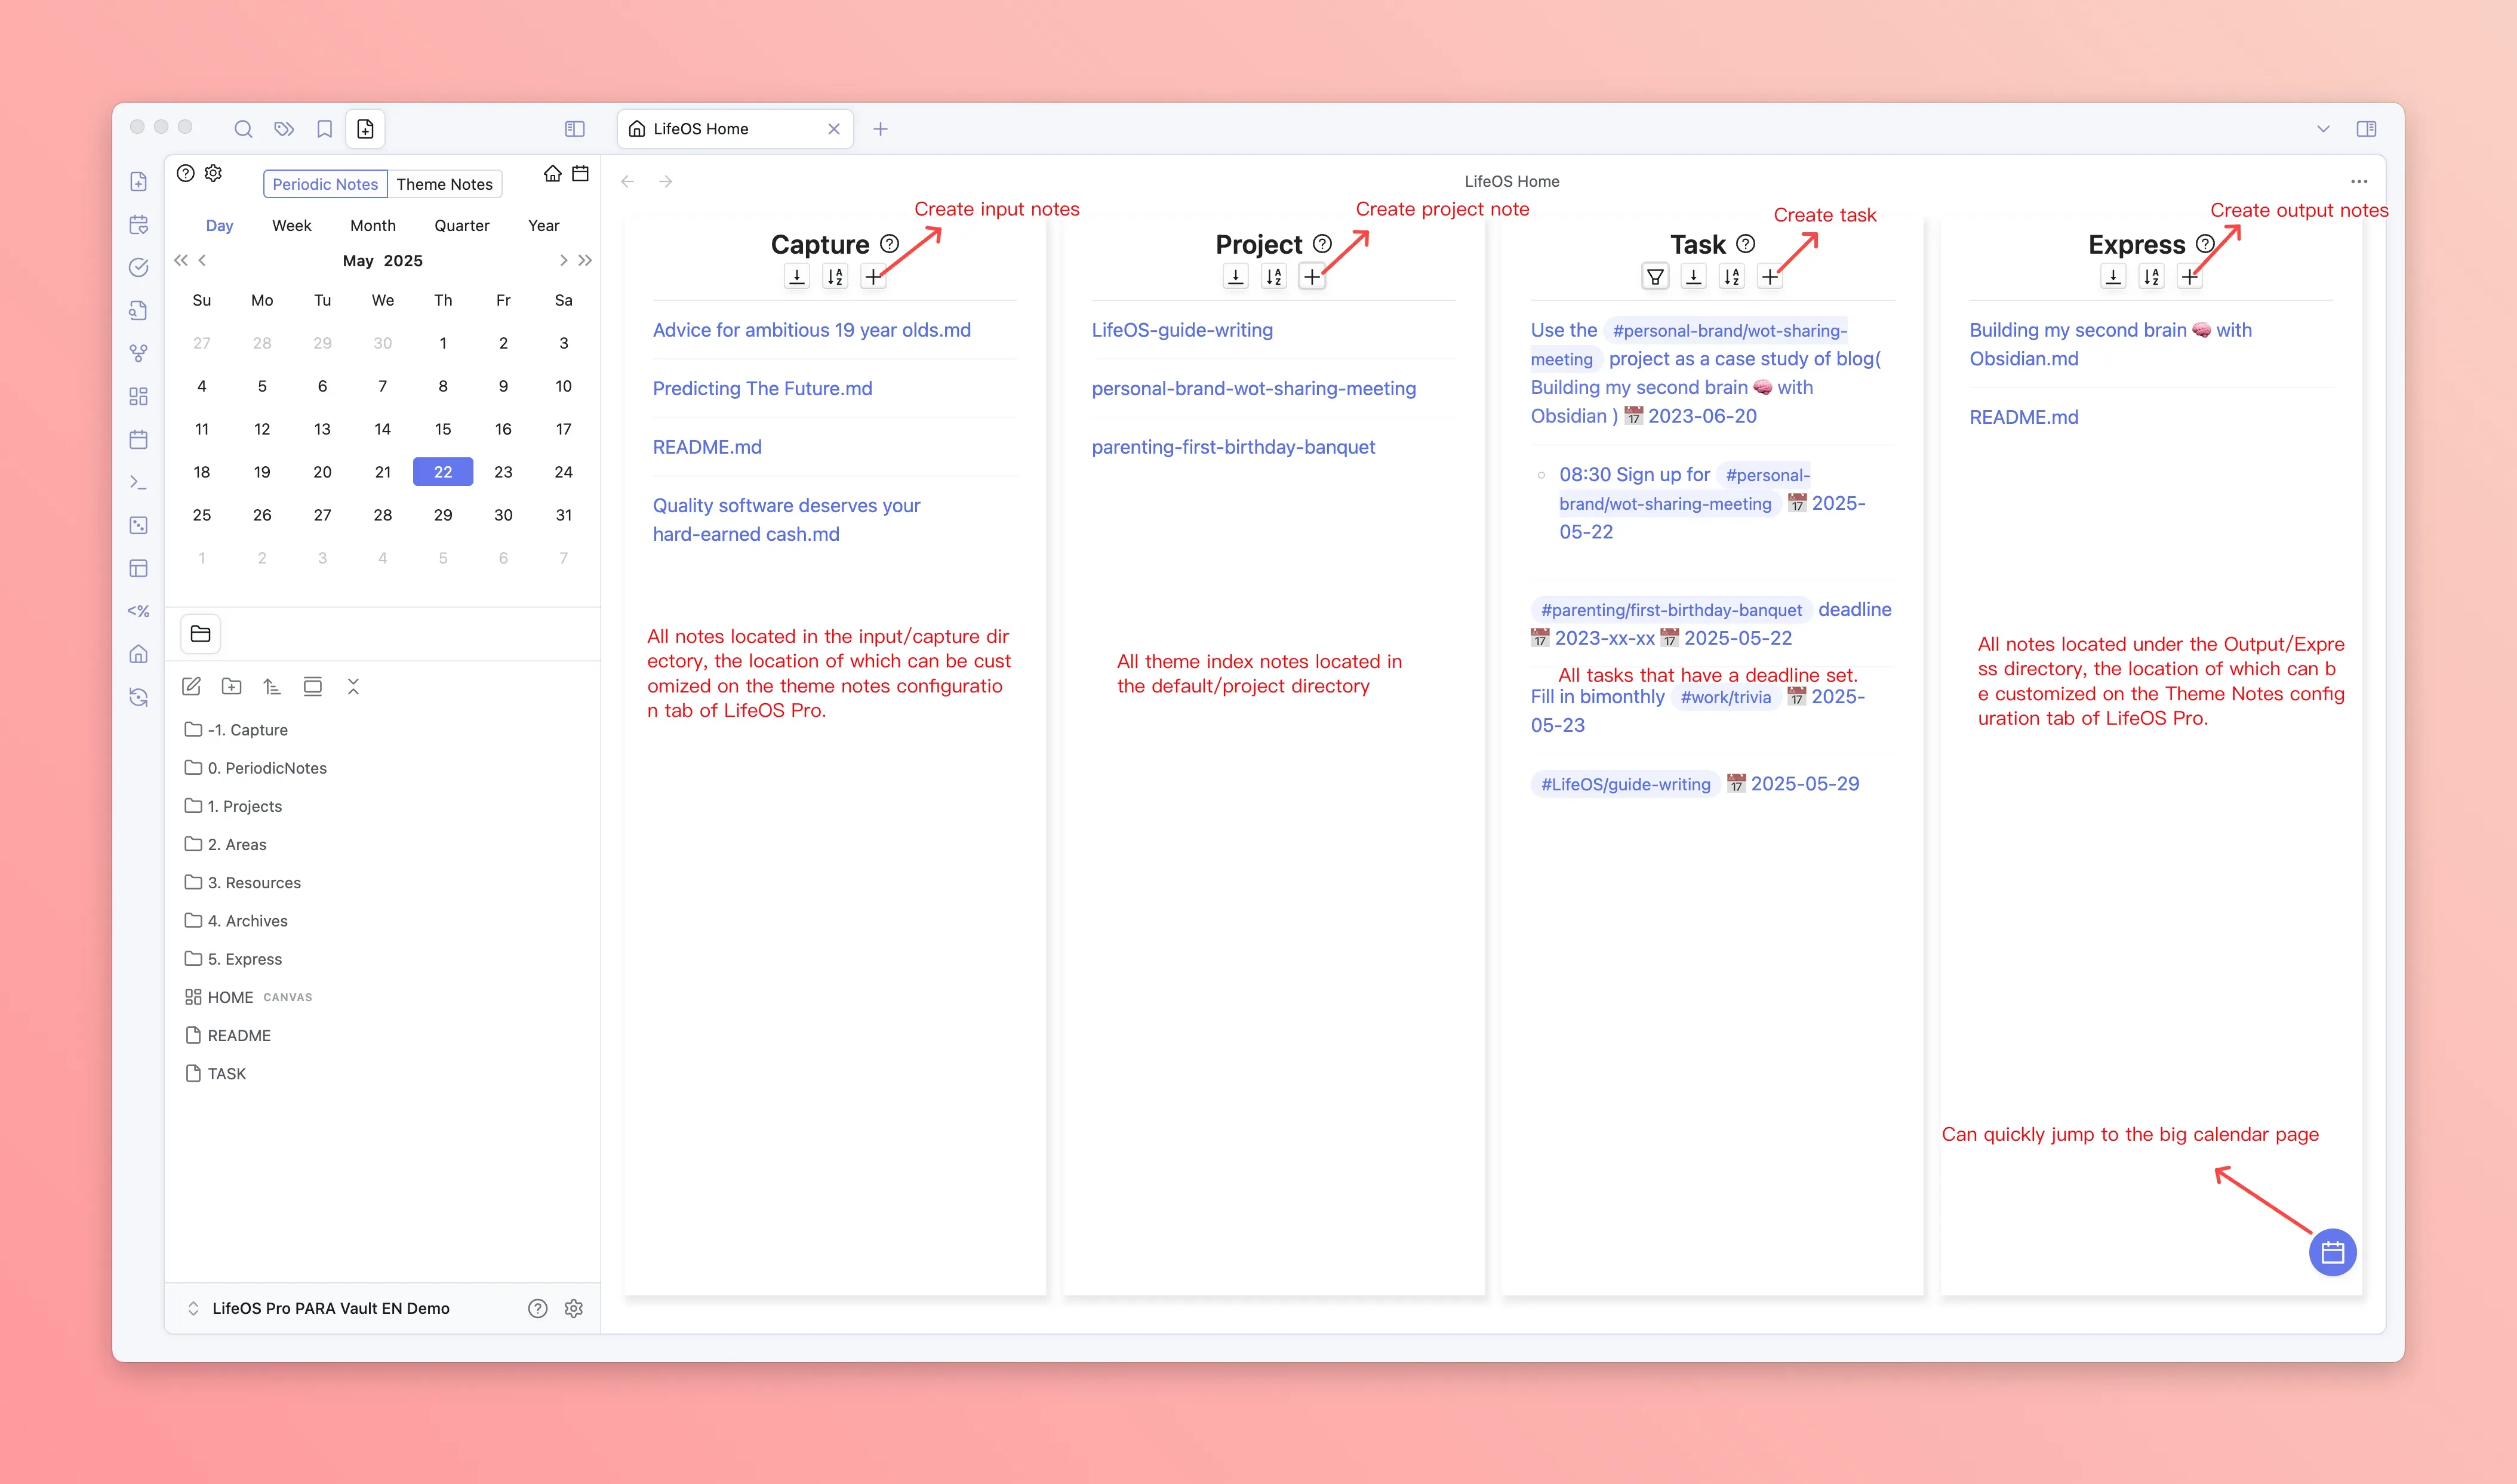Open Predicting The Future.md link
Image resolution: width=2517 pixels, height=1484 pixels.
coord(762,388)
